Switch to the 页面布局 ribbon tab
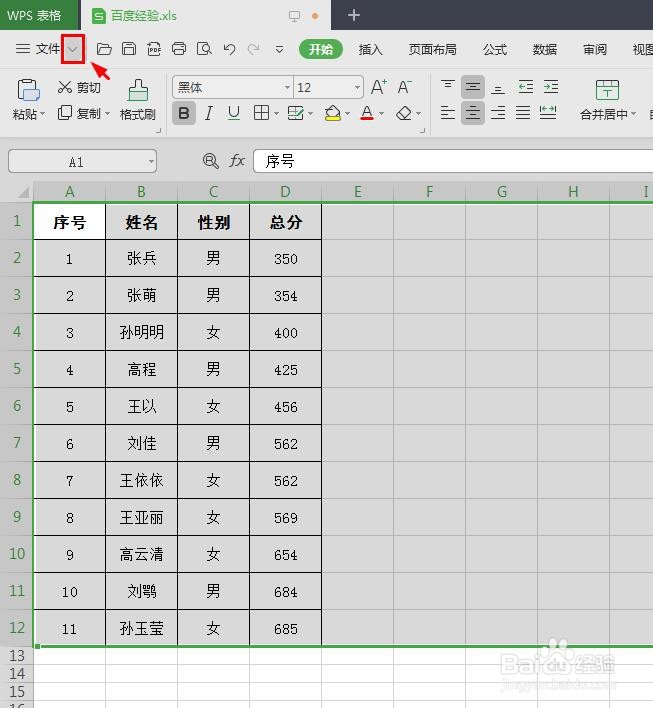The height and width of the screenshot is (708, 653). 432,49
